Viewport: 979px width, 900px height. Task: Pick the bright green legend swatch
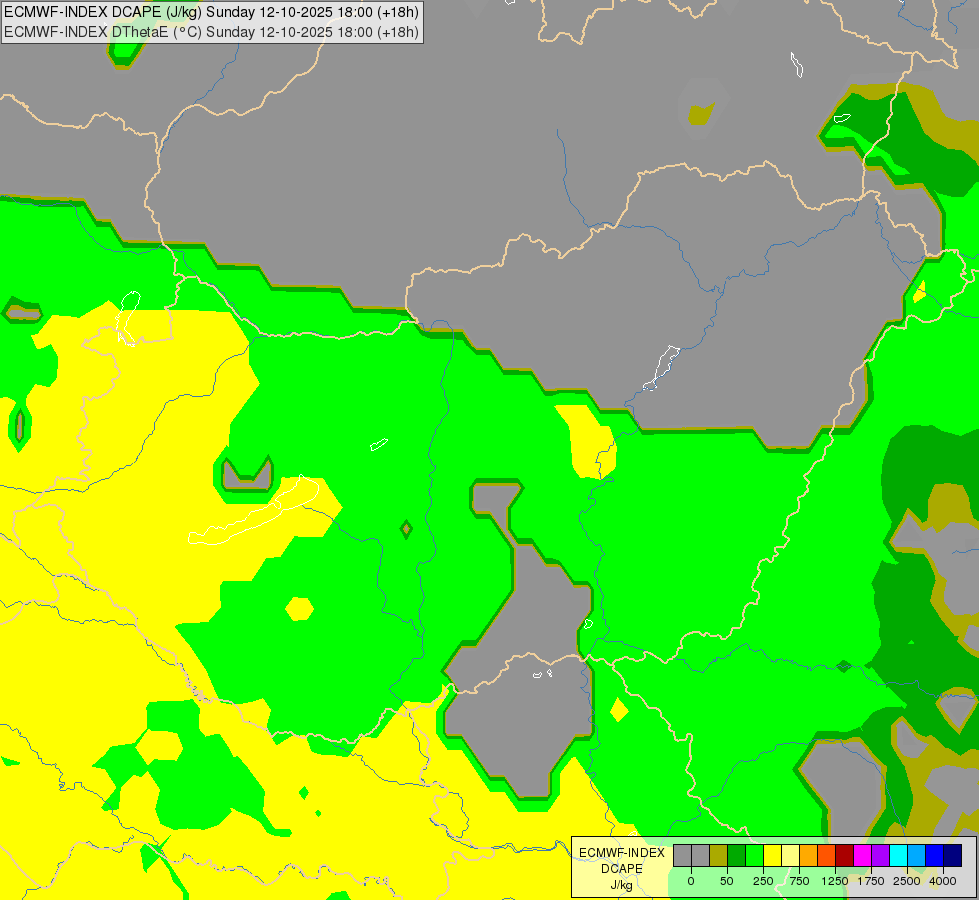755,856
